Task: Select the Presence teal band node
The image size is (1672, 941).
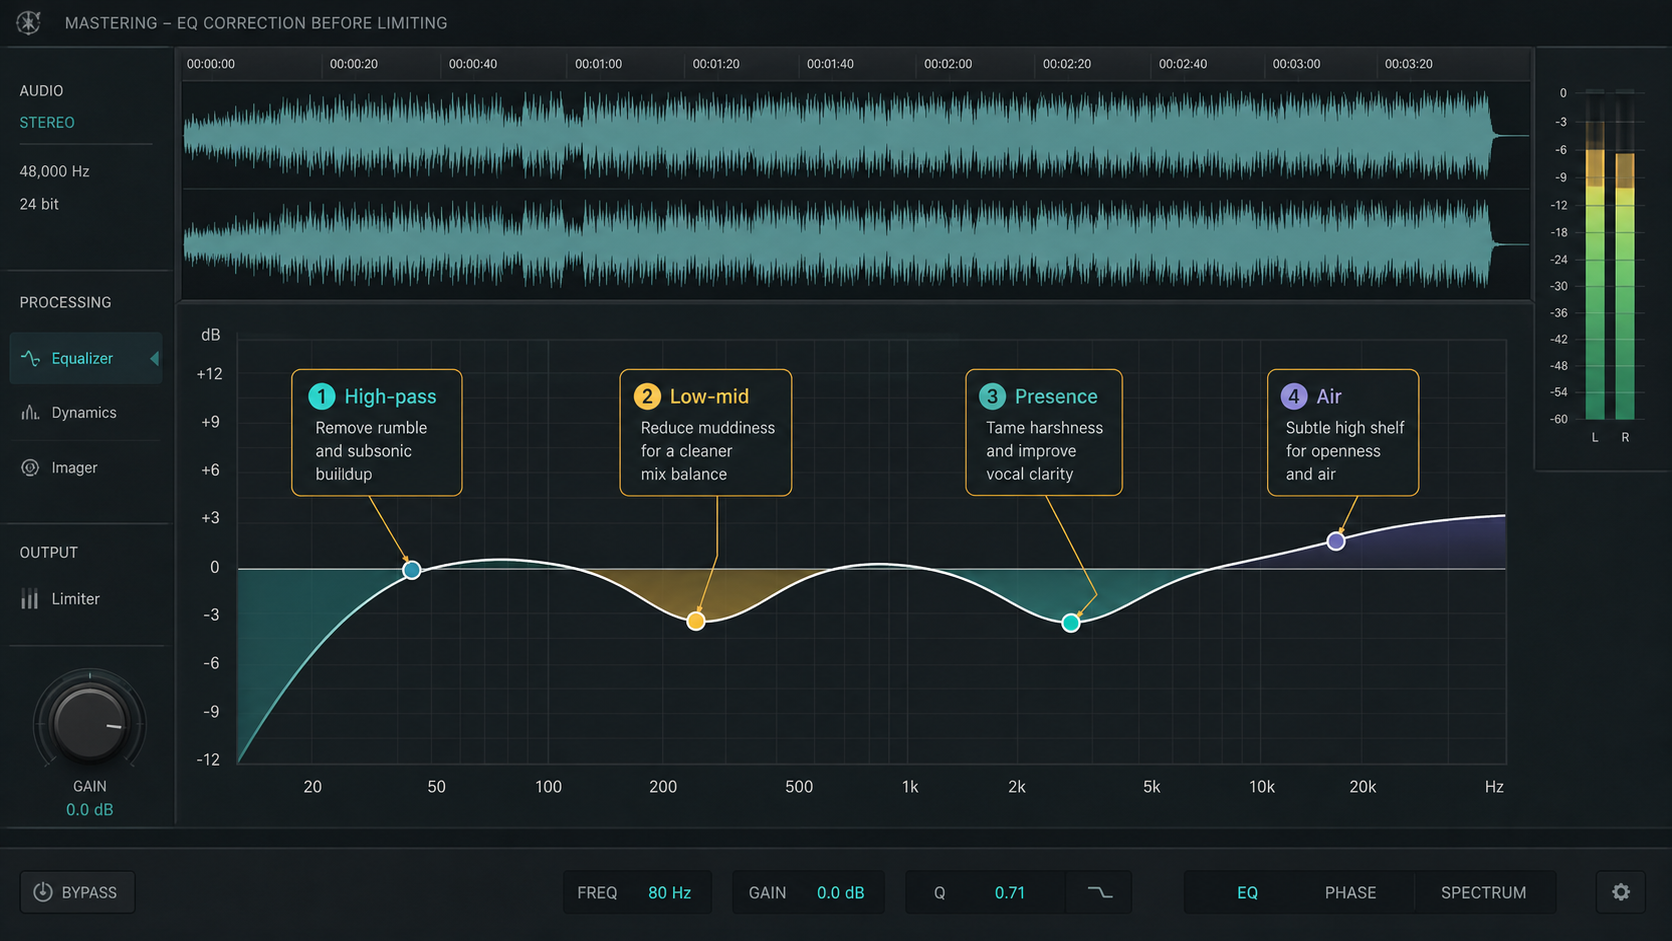Action: pyautogui.click(x=1071, y=623)
